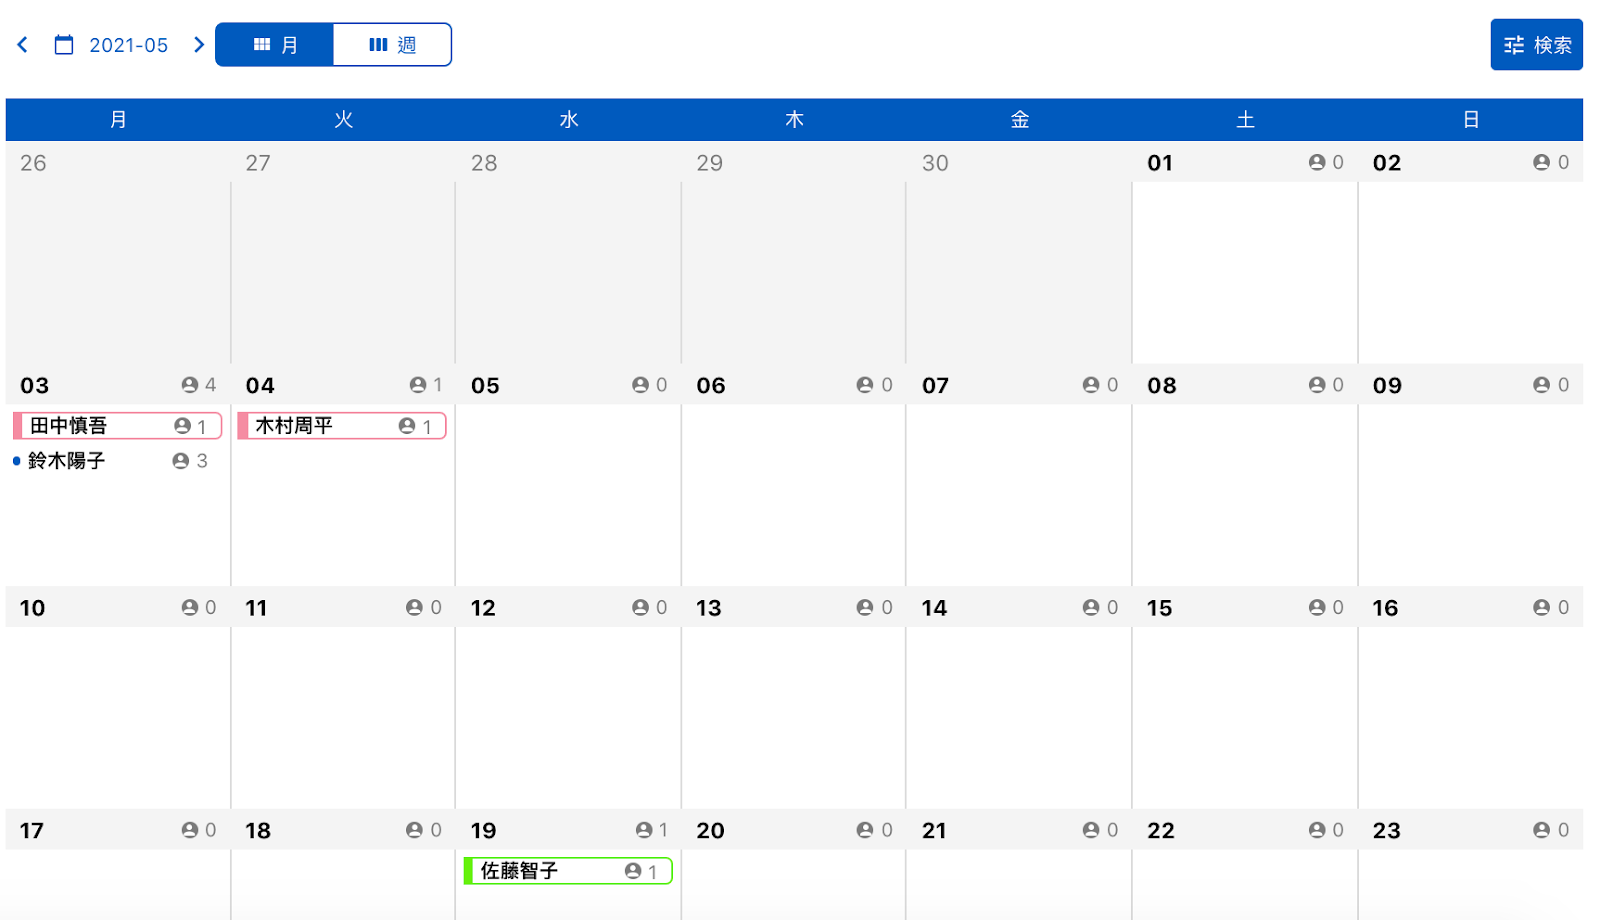Open the 検索 search filter button
The image size is (1600, 920).
[1536, 45]
